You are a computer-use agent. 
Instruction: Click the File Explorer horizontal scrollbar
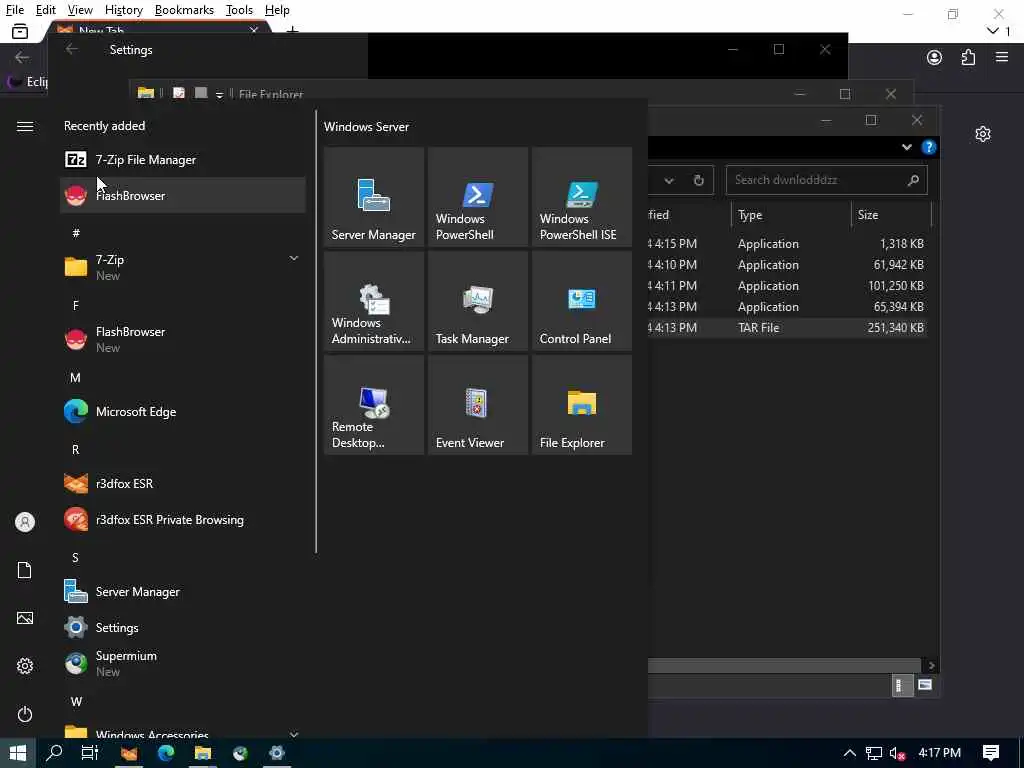pos(786,665)
